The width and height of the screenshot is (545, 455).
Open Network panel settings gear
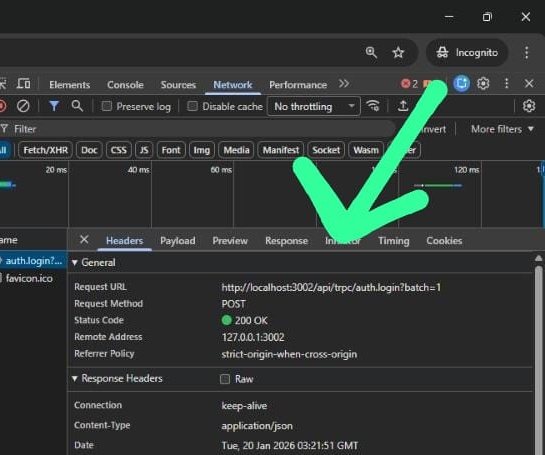(529, 106)
